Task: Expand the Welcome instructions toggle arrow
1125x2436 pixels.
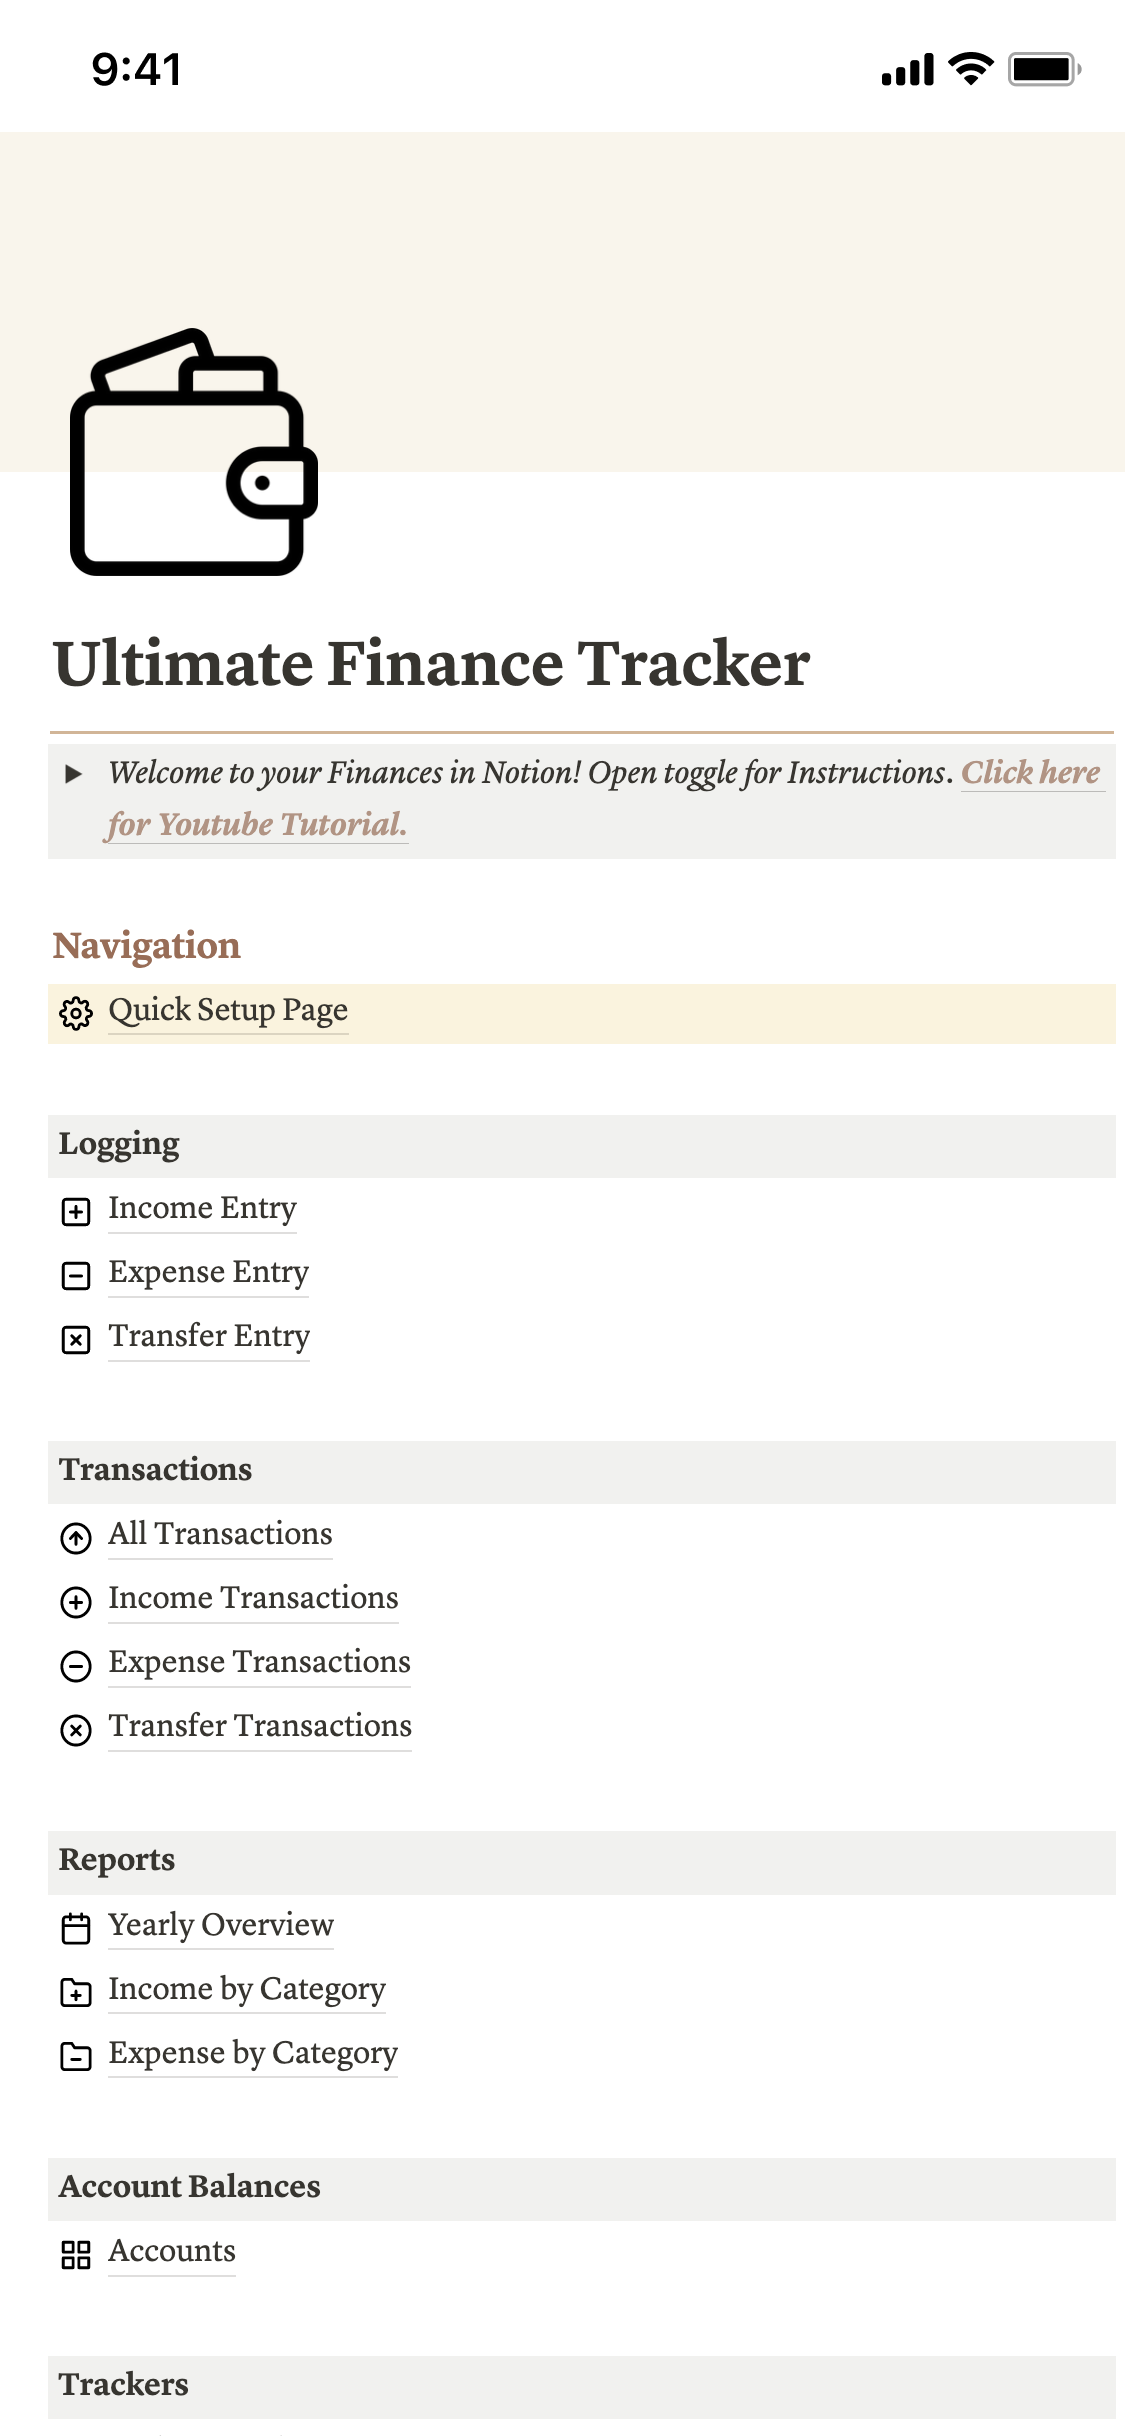Action: coord(73,773)
